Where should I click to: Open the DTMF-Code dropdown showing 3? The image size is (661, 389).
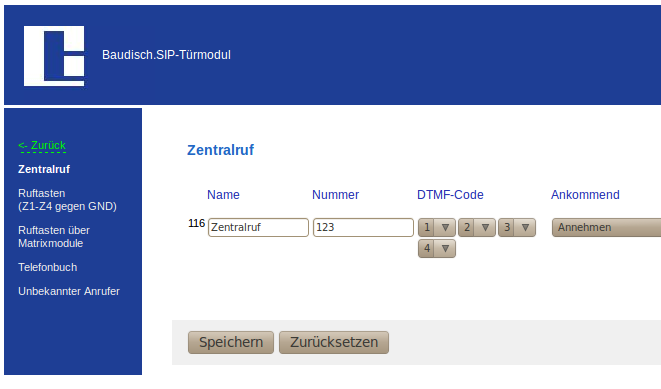(x=517, y=228)
